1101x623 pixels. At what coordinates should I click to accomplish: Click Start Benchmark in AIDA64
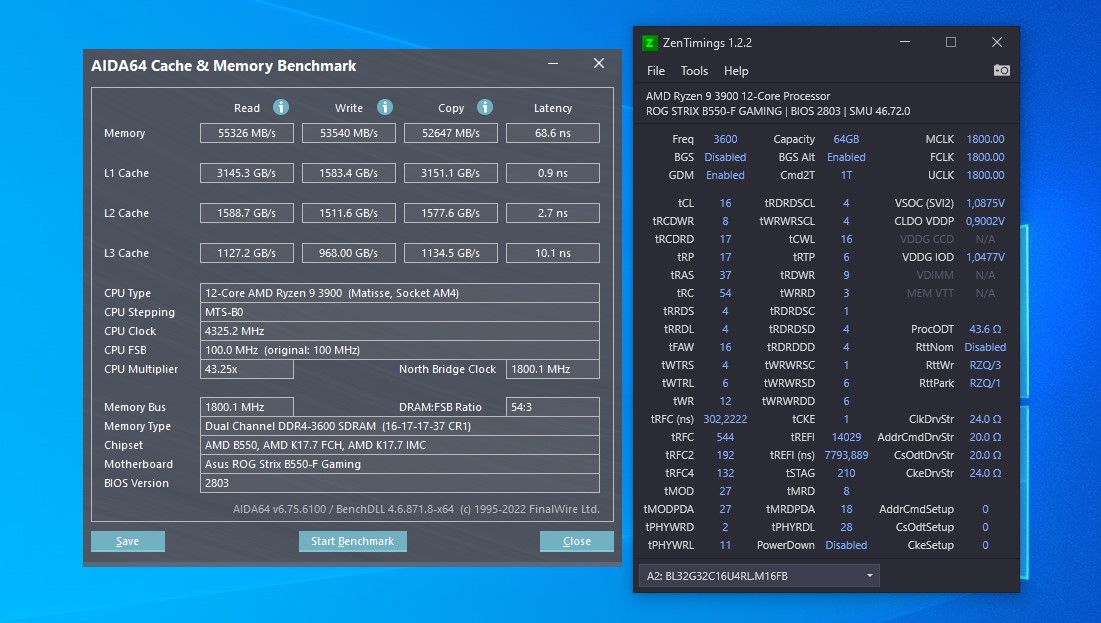pos(352,542)
